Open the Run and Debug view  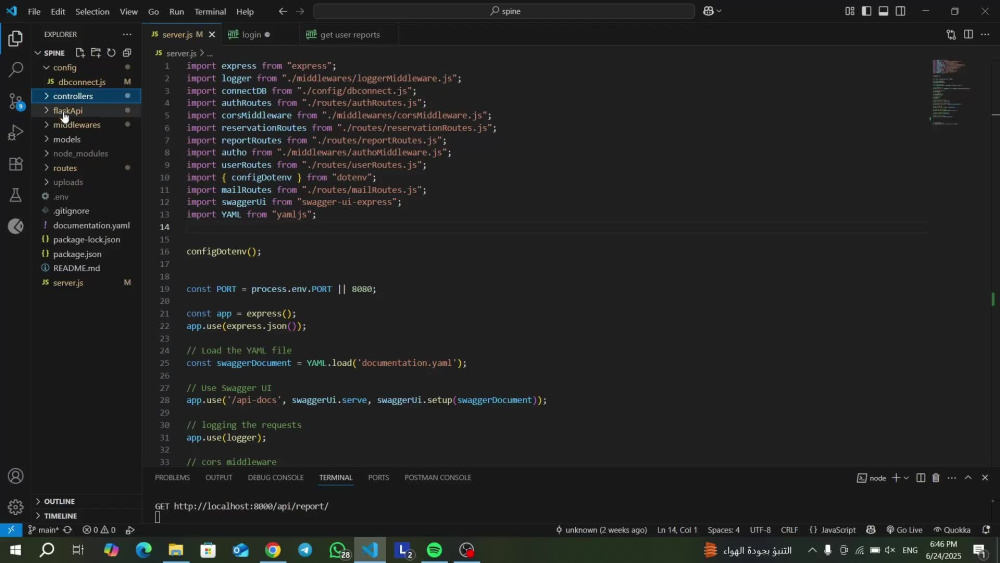coord(15,132)
